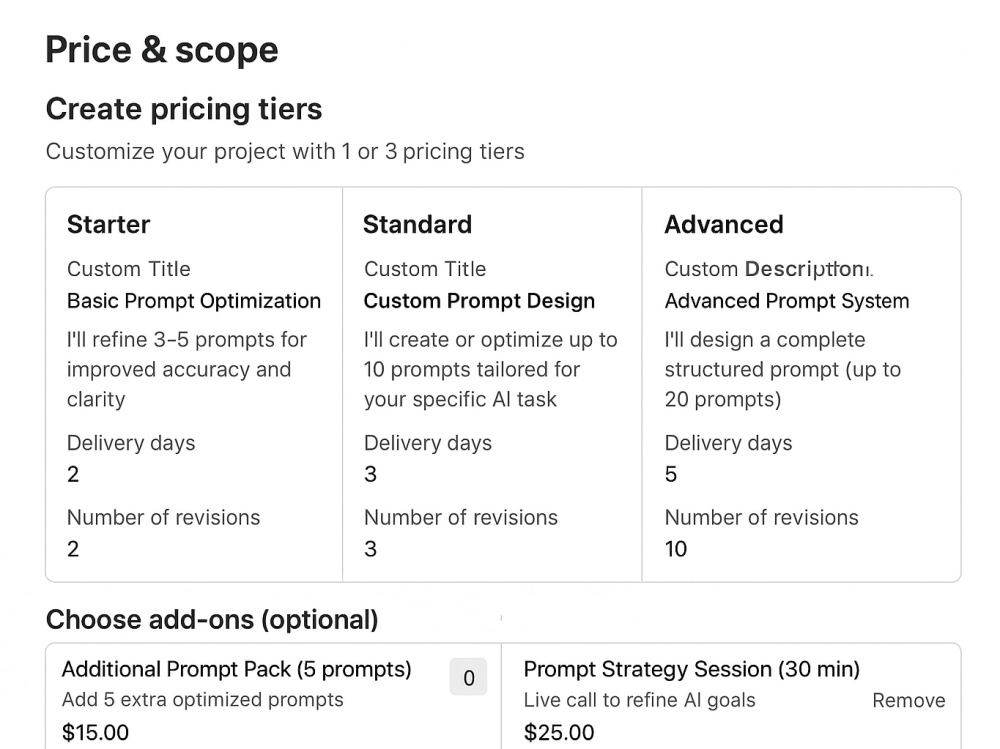This screenshot has height=749, width=1000.
Task: Click the Standard tier description text
Action: (490, 369)
